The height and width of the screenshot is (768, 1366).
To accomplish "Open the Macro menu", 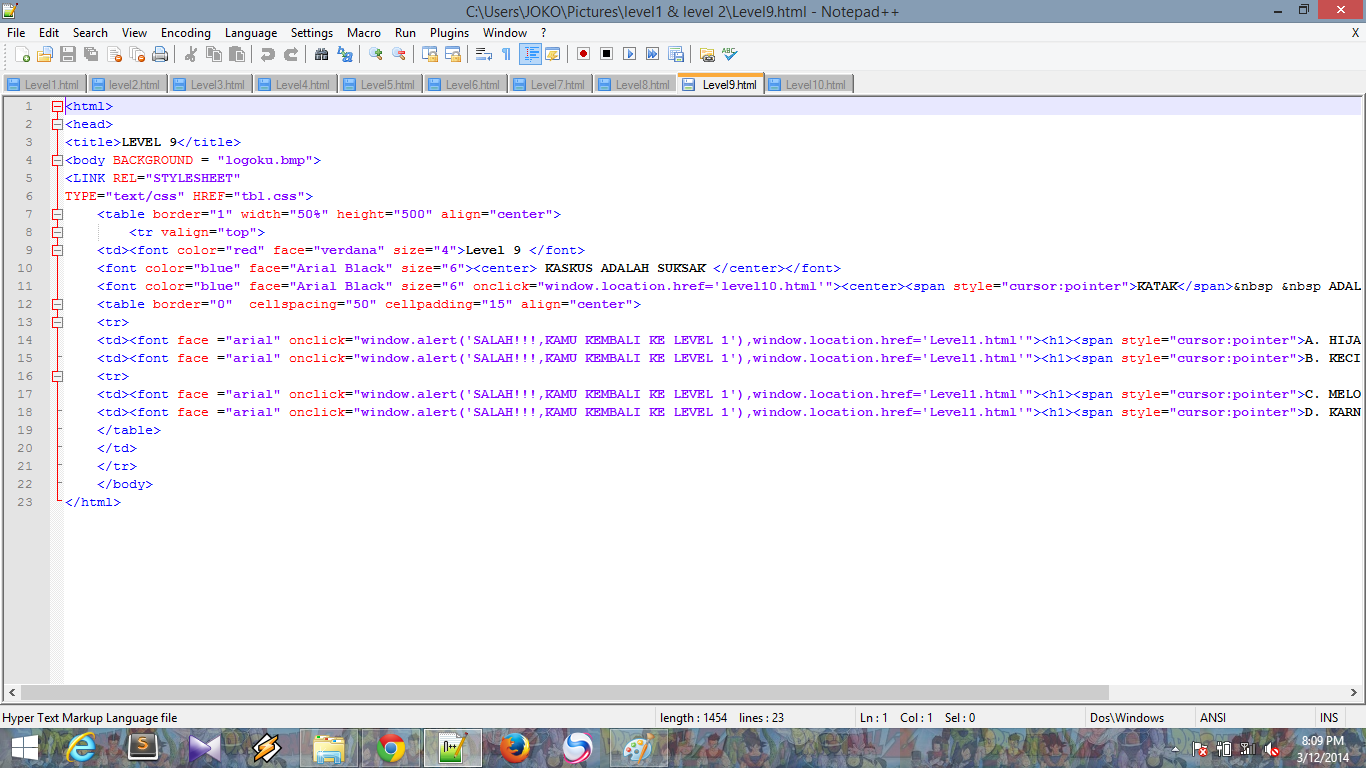I will click(364, 33).
